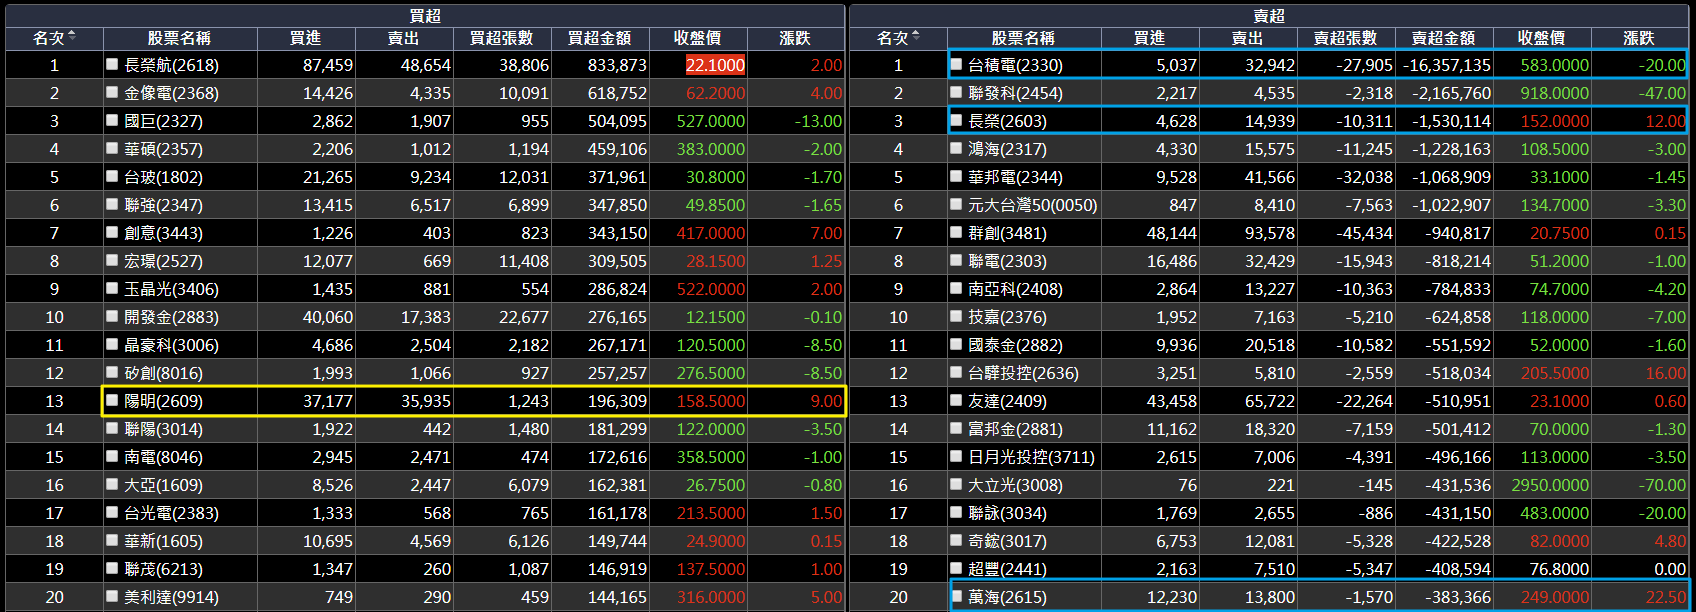The image size is (1696, 612).
Task: Select 買超金額 value 833,873
Action: pyautogui.click(x=617, y=65)
